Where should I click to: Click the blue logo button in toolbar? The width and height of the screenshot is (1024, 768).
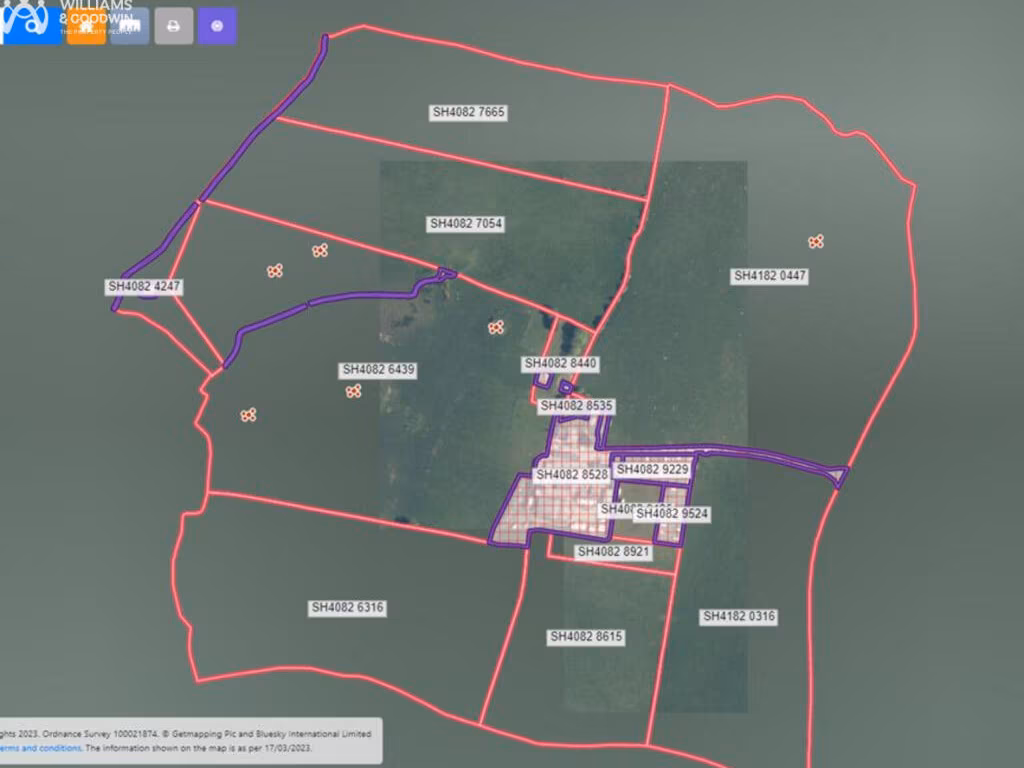[30, 24]
